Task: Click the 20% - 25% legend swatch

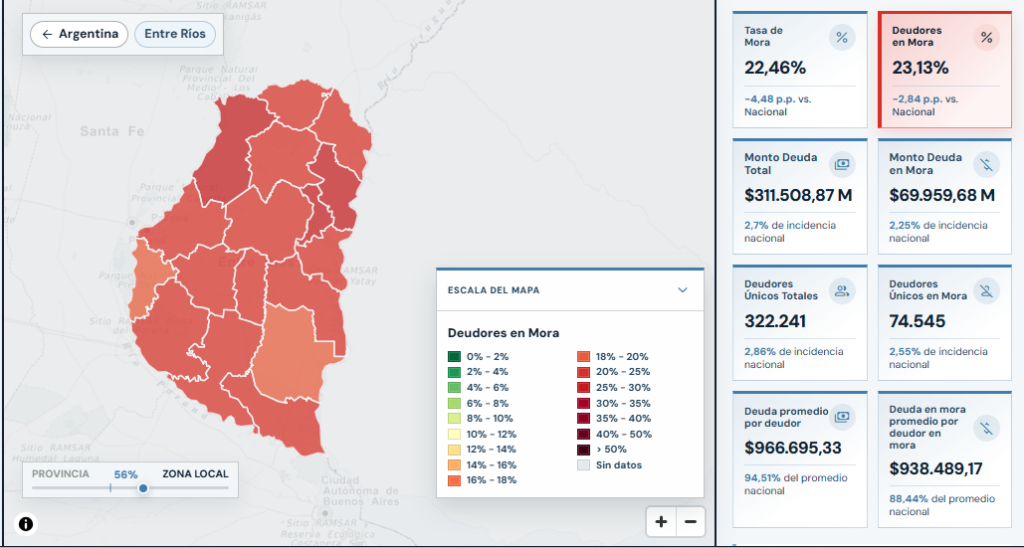Action: 583,372
